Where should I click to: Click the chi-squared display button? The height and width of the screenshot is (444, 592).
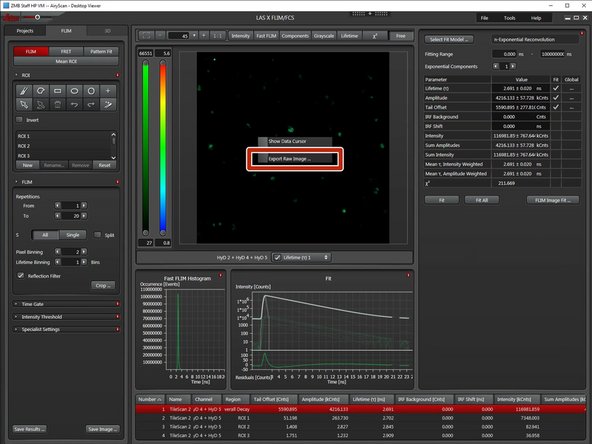click(375, 36)
